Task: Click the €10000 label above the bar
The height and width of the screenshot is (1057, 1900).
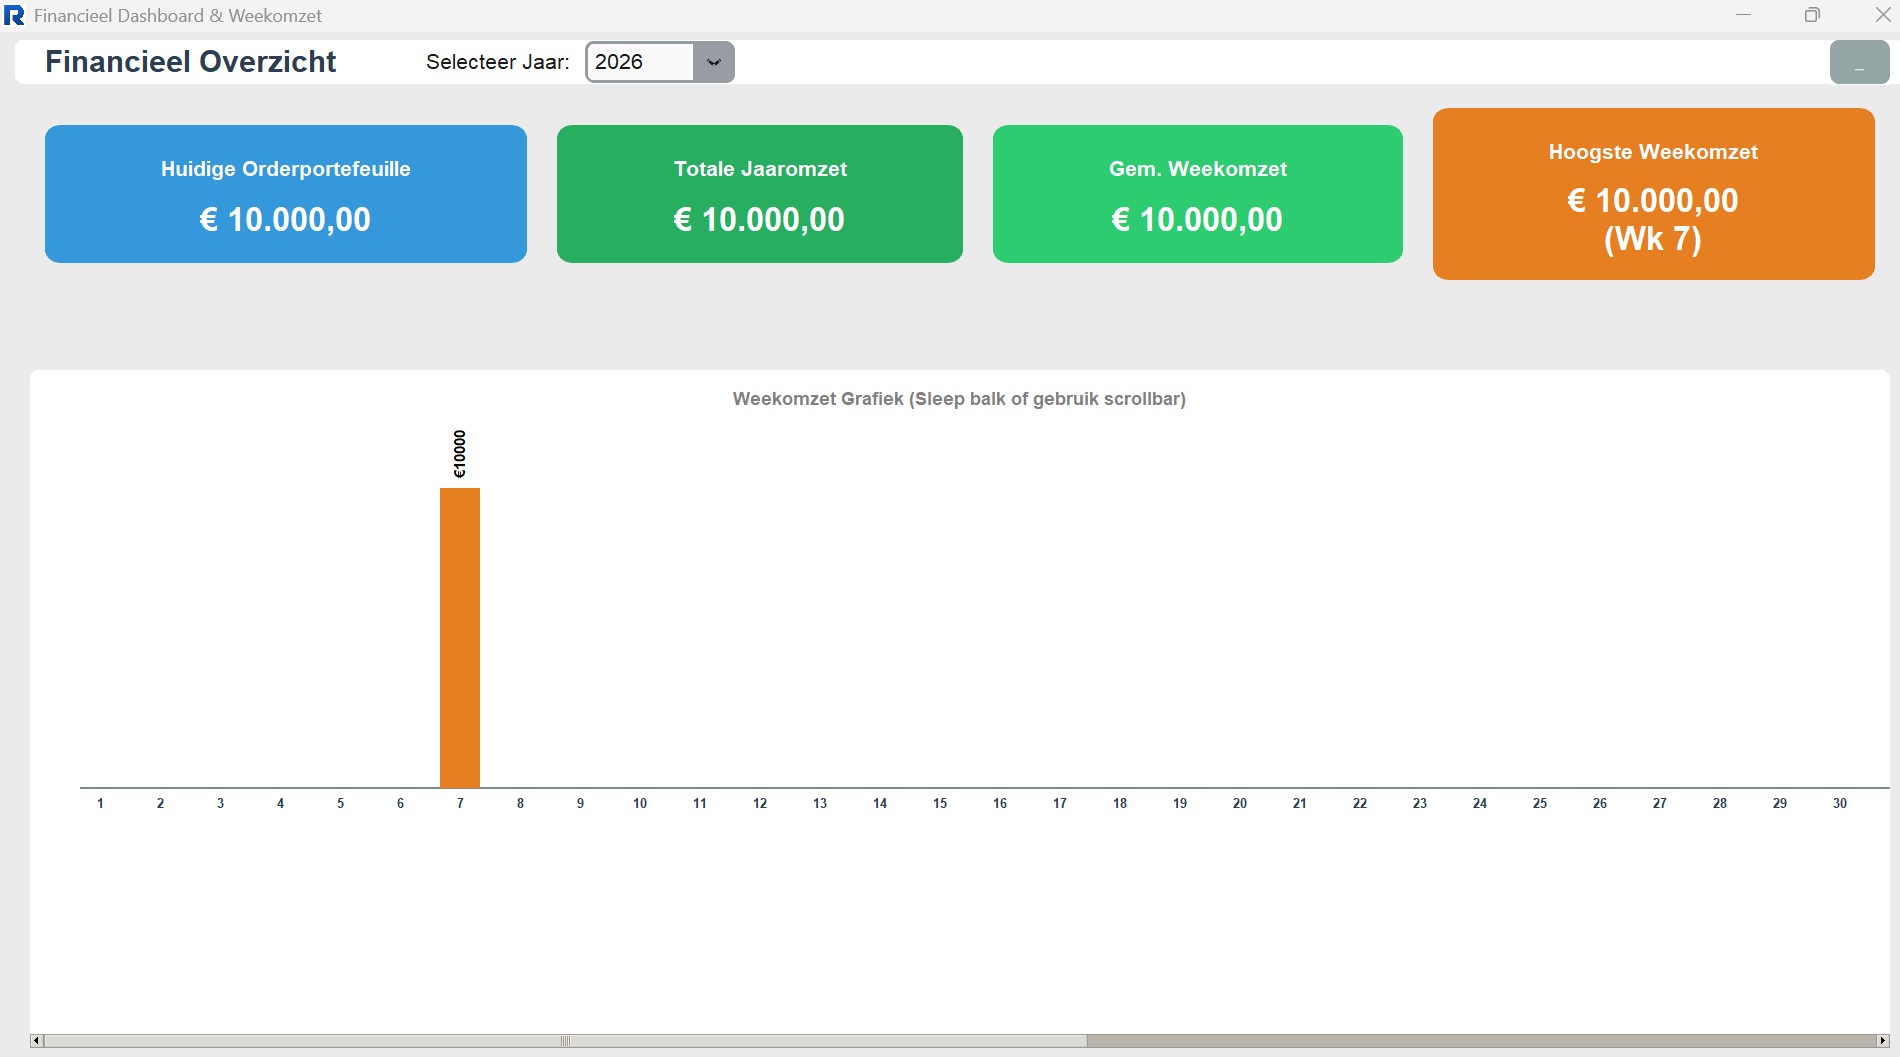Action: click(460, 454)
